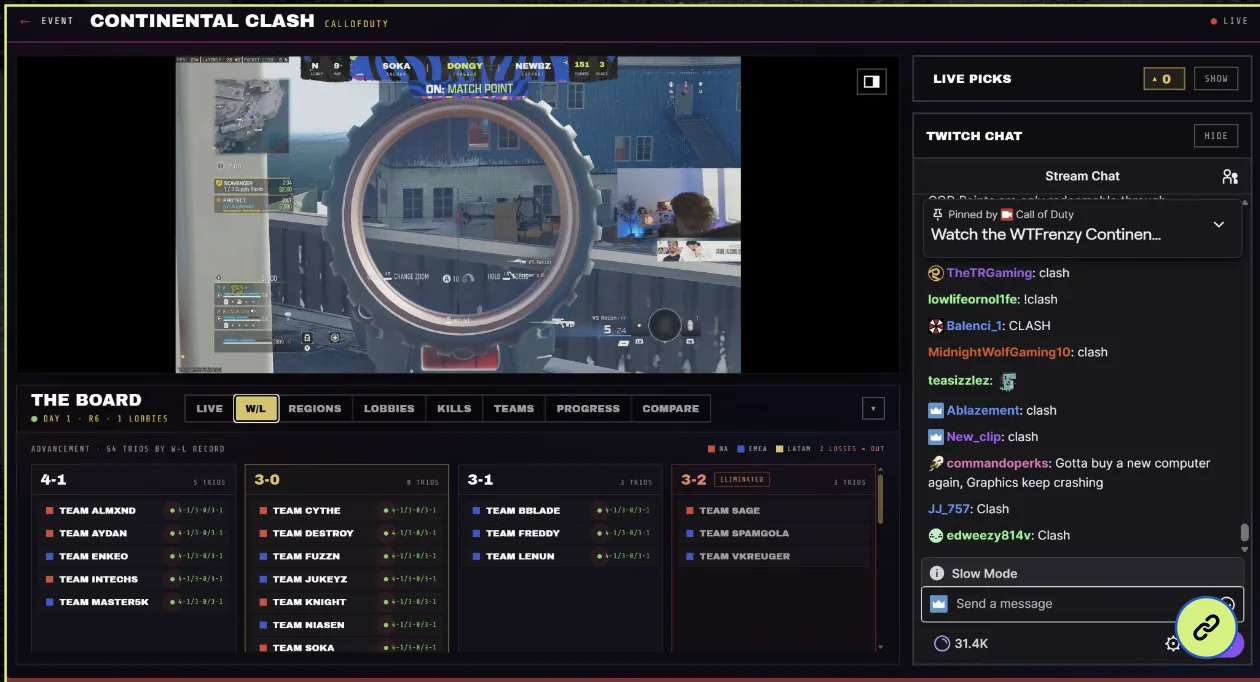
Task: Switch to the LIVE board tab
Action: coord(209,408)
